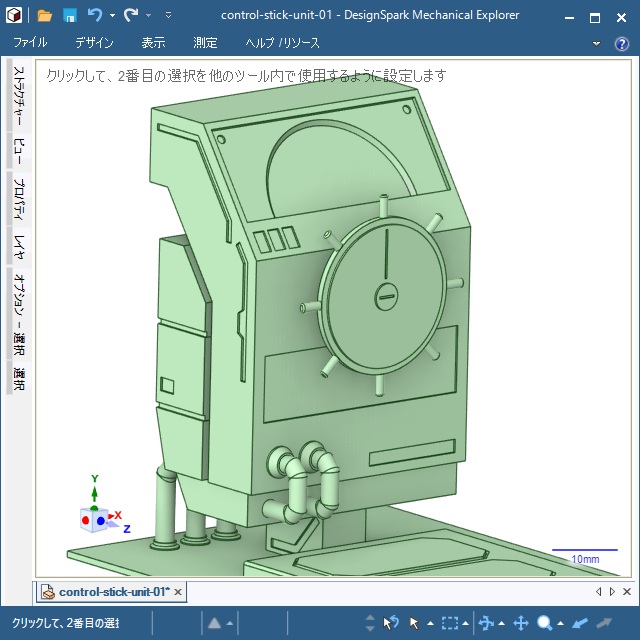Viewport: 640px width, 640px height.
Task: Select the Pan (four-arrow) tool in status bar
Action: coord(520,623)
